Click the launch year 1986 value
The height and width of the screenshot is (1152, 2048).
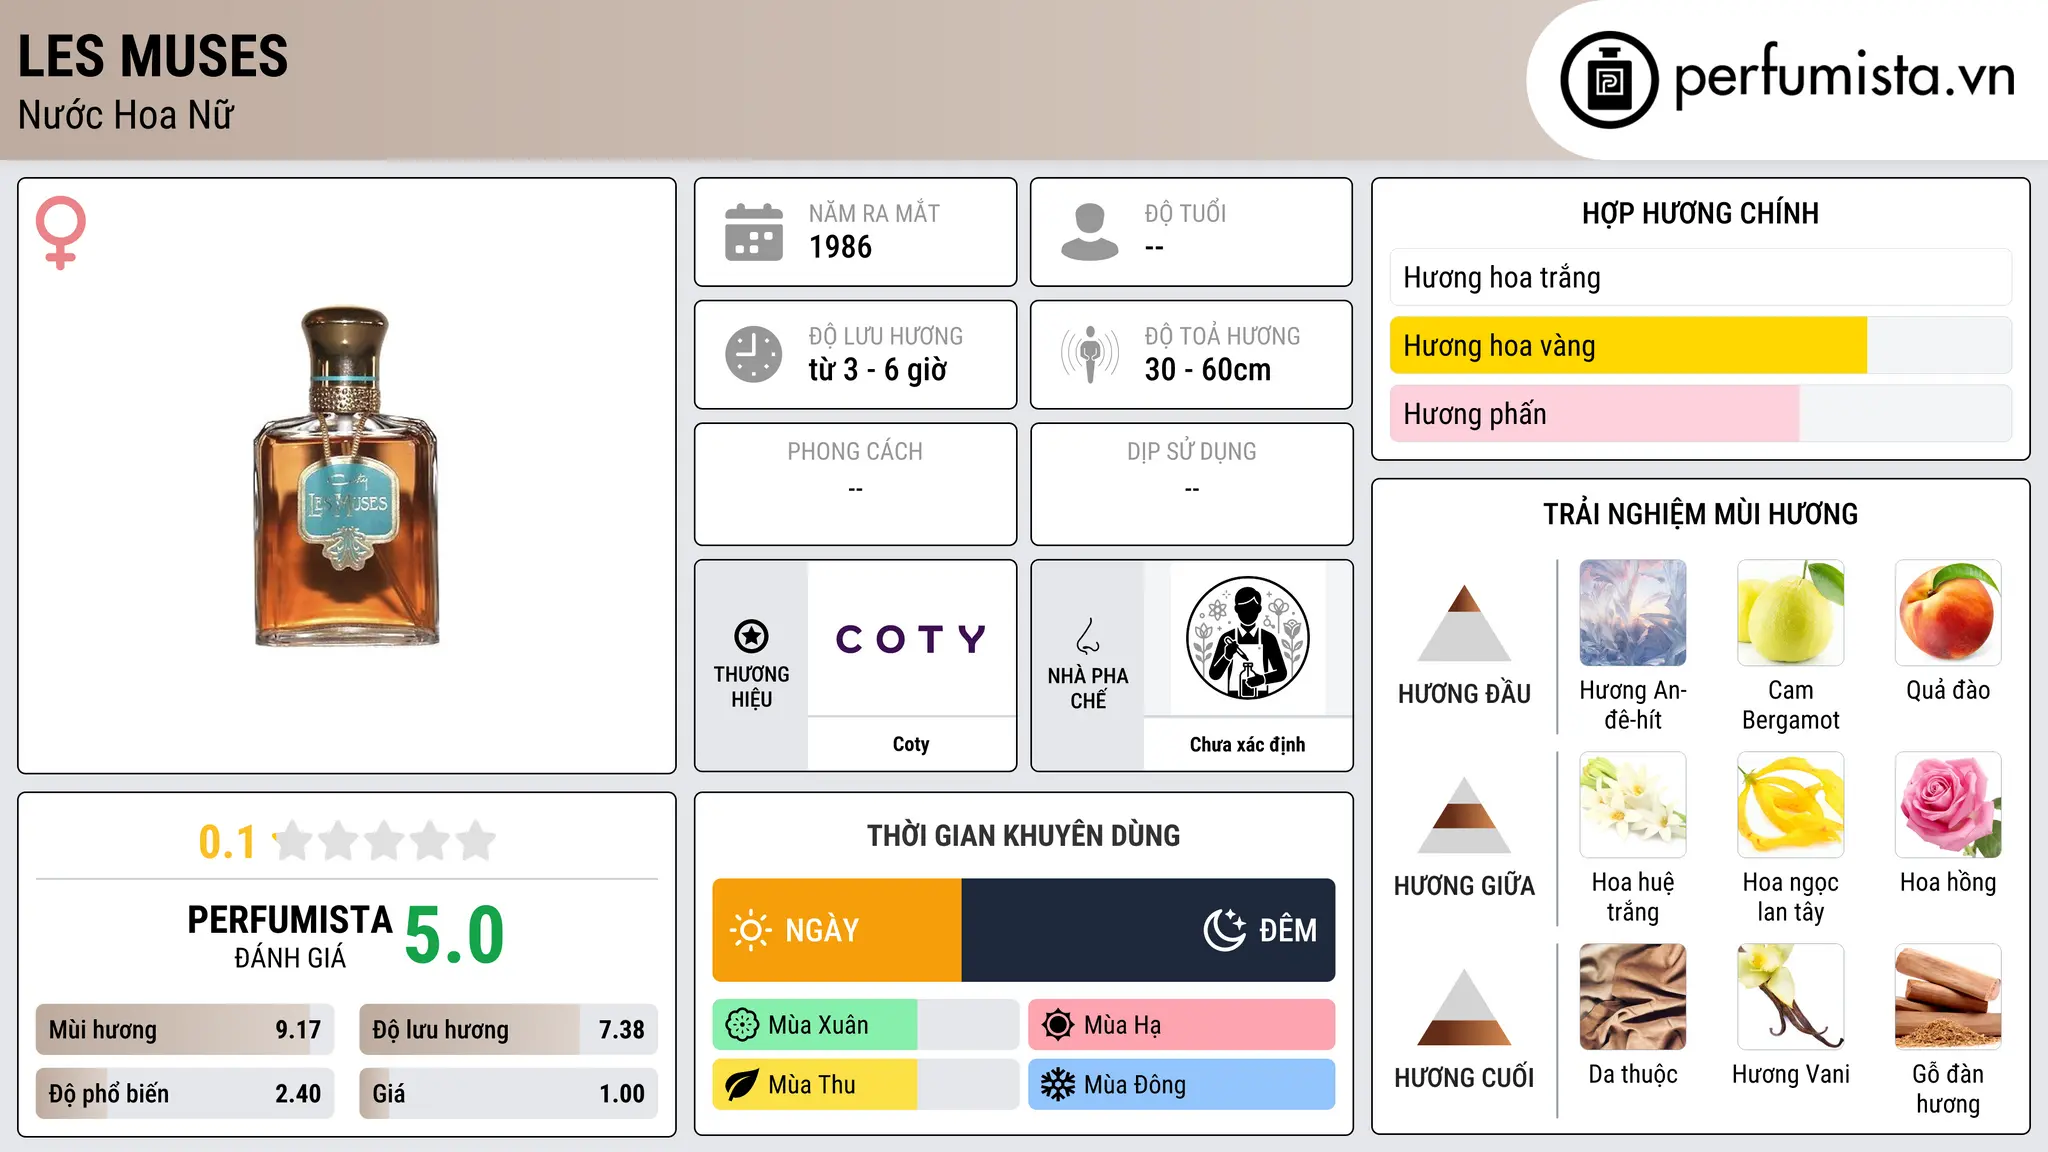click(x=840, y=247)
